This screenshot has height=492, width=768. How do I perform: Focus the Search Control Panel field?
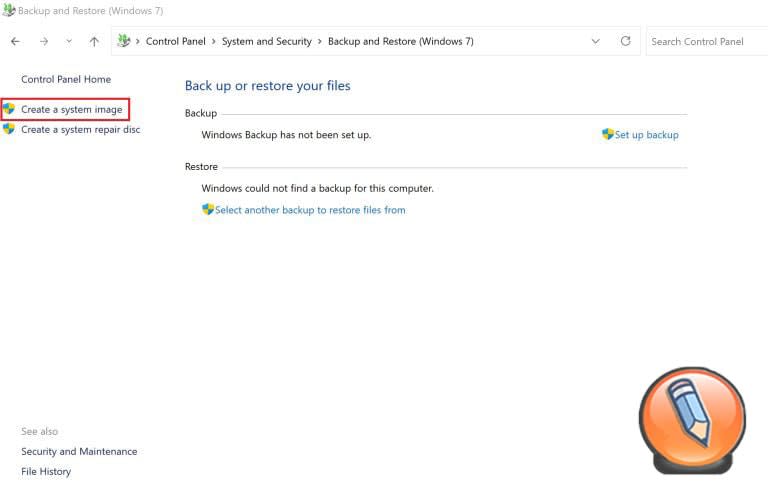707,42
